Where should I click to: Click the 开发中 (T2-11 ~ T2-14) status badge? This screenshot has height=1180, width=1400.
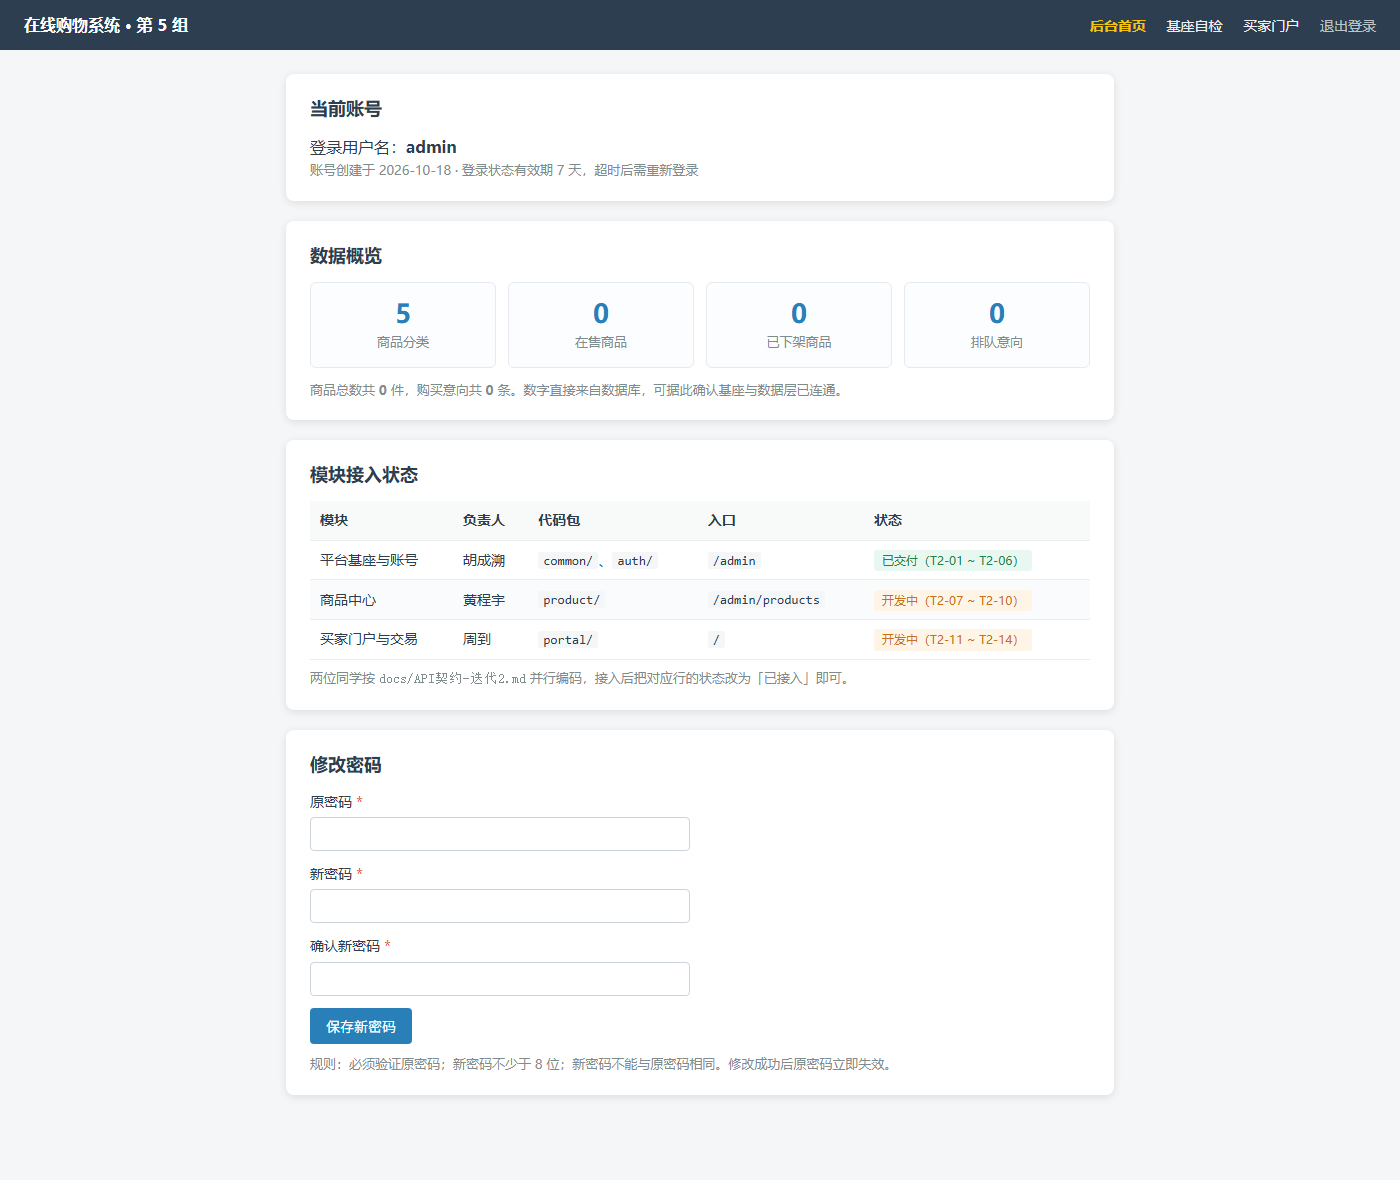click(x=952, y=640)
